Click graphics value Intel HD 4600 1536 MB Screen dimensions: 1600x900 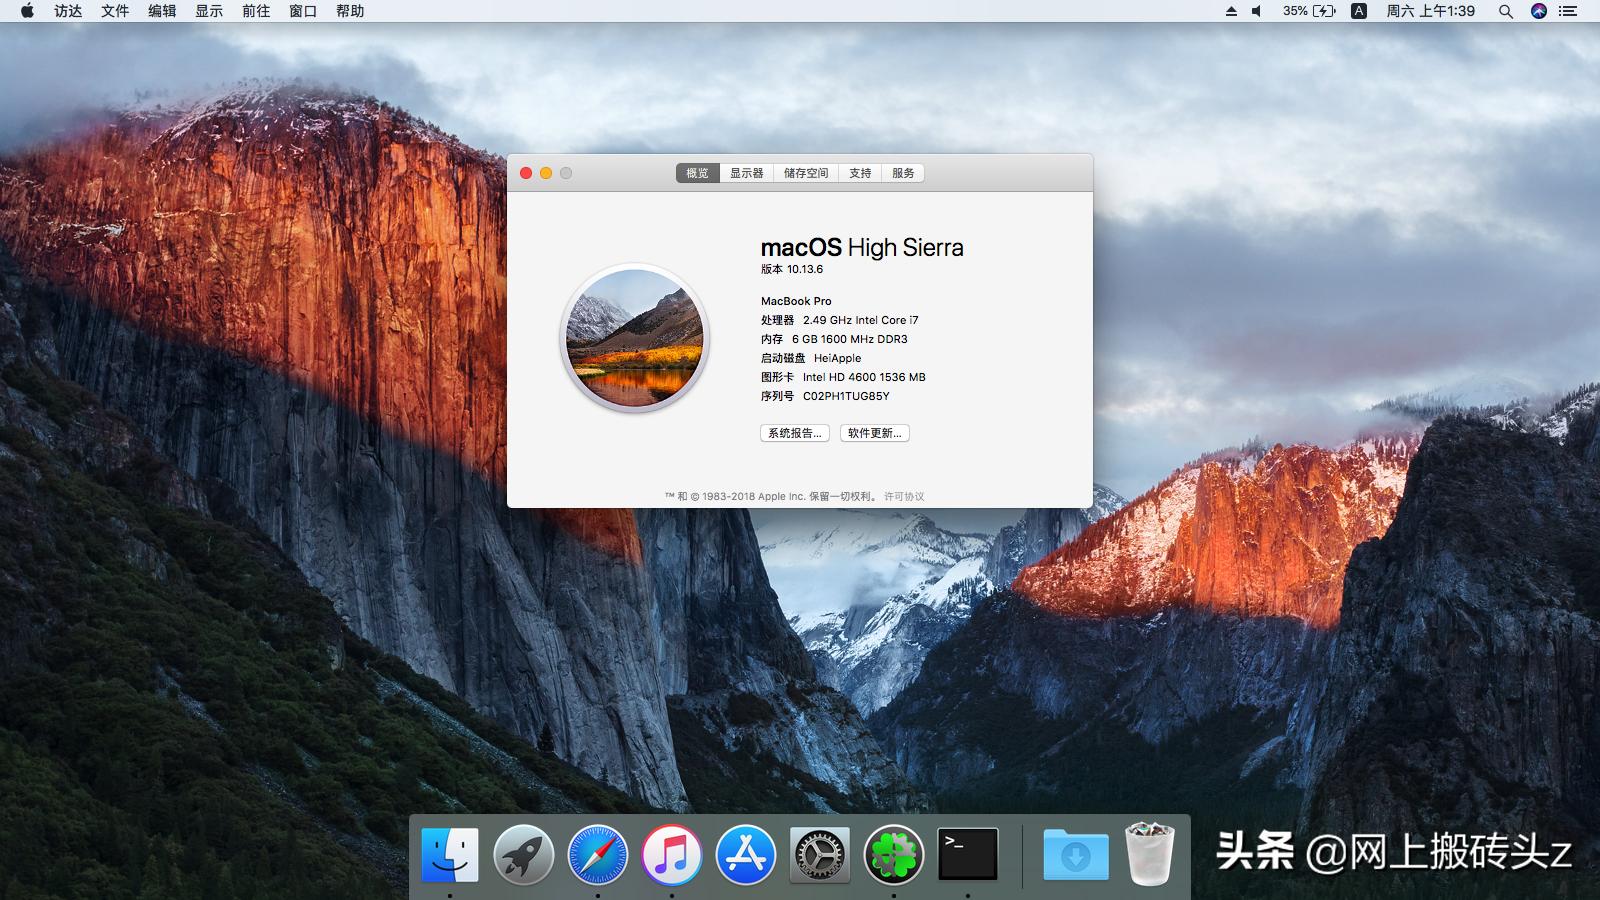pyautogui.click(x=864, y=377)
